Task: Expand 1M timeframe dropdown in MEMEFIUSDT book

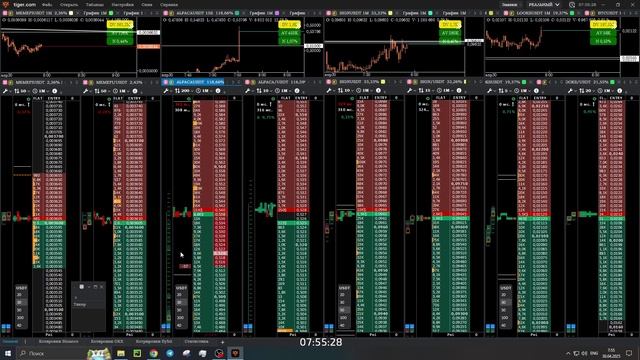Action: (41, 91)
